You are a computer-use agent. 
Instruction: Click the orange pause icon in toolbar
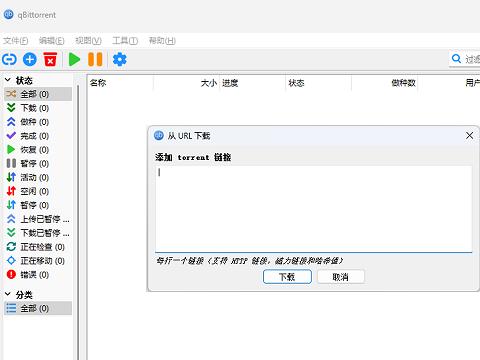tap(95, 60)
